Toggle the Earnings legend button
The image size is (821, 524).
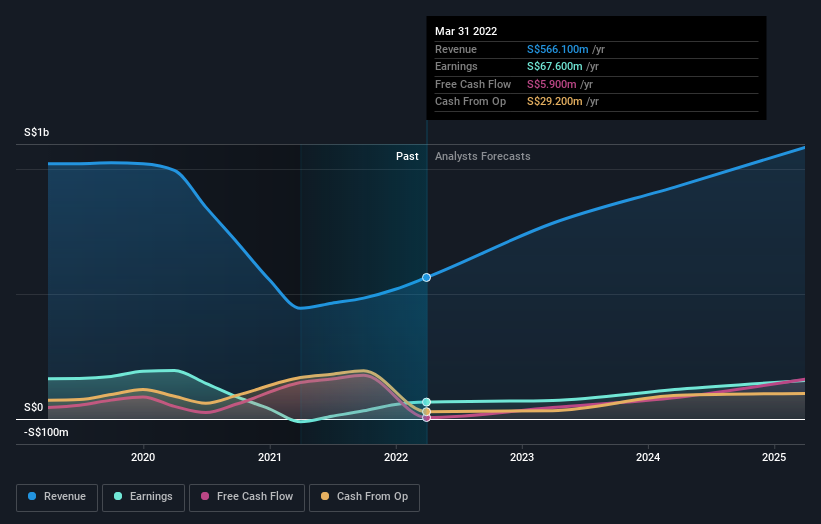(x=143, y=497)
